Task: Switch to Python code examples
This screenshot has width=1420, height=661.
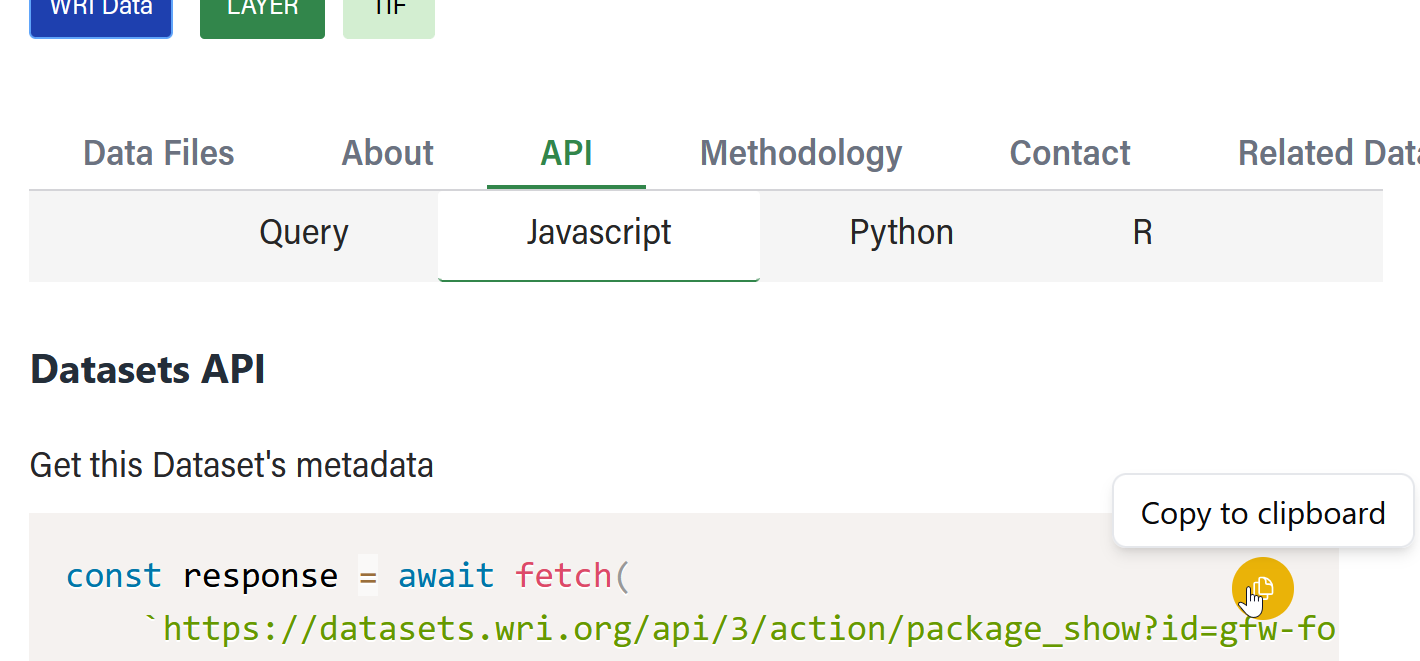Action: 901,233
